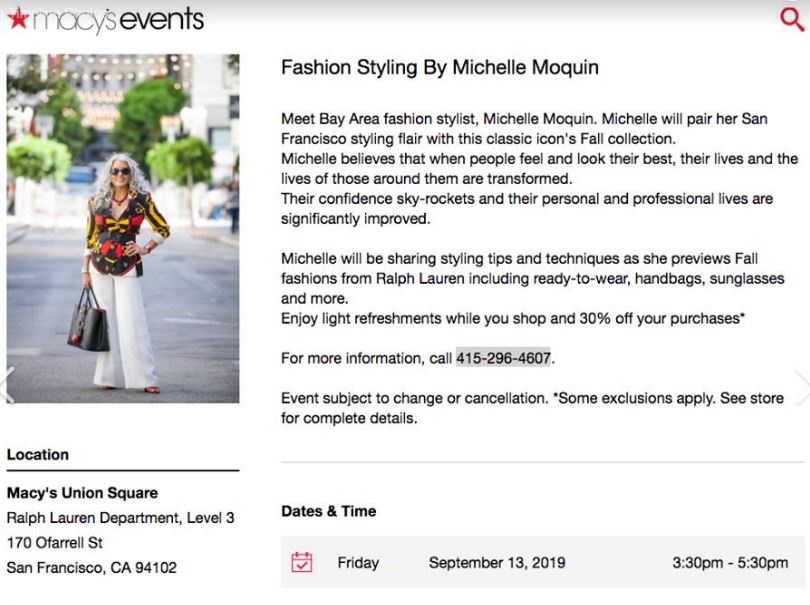The image size is (810, 605).
Task: Click the previous arrow at left edge
Action: (x=6, y=386)
